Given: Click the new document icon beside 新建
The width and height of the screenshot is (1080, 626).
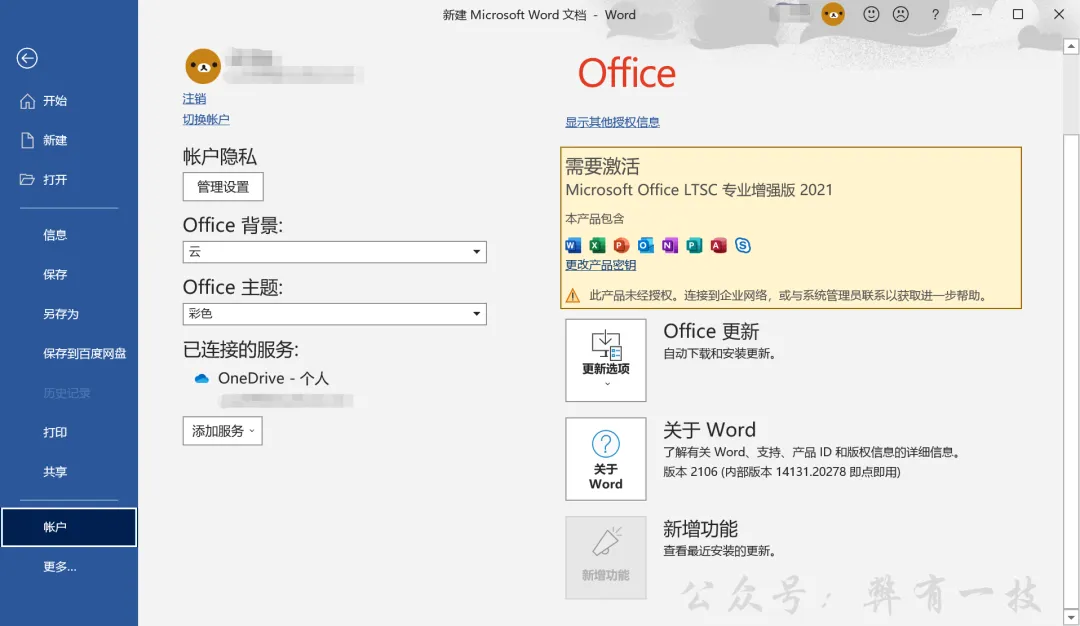Looking at the screenshot, I should (x=27, y=140).
